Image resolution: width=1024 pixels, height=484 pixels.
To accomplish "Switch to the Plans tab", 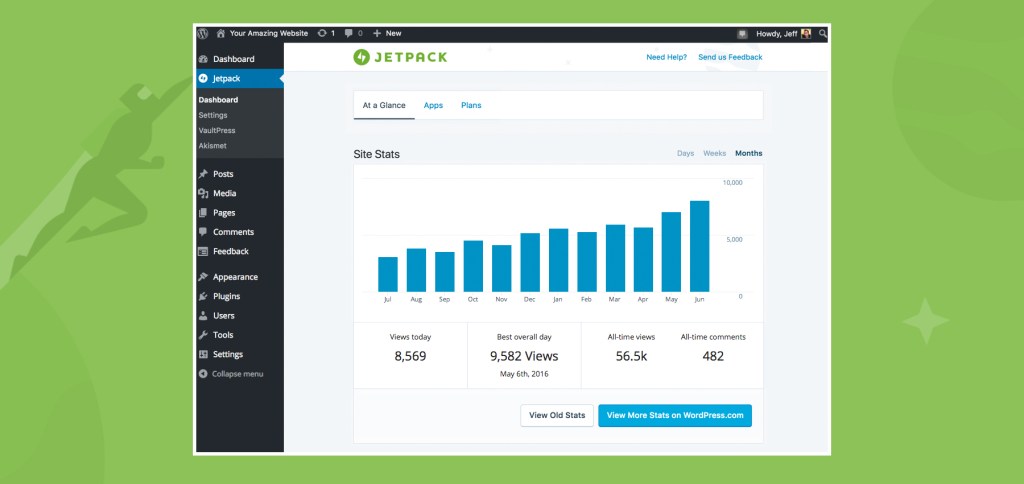I will point(470,105).
